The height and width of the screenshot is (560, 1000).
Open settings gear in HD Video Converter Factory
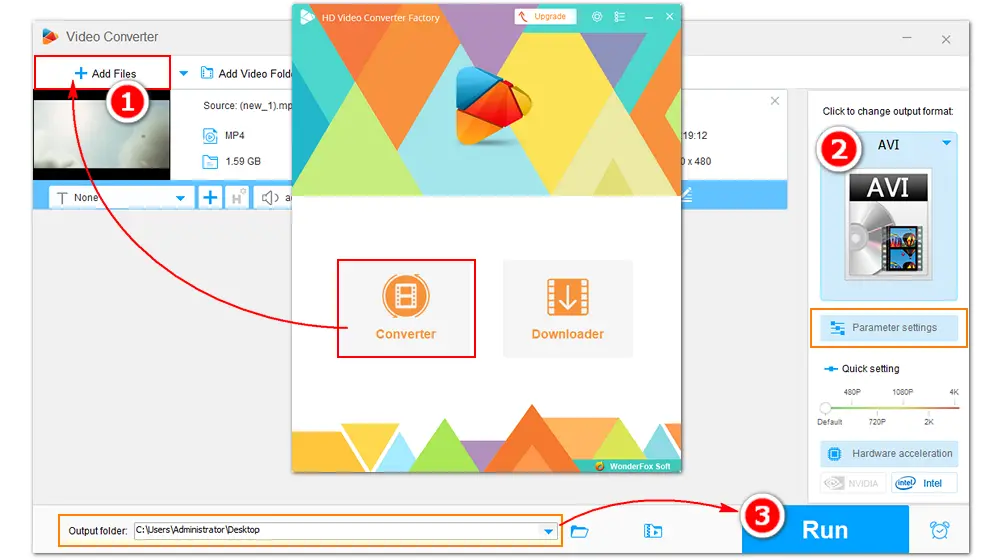tap(597, 17)
